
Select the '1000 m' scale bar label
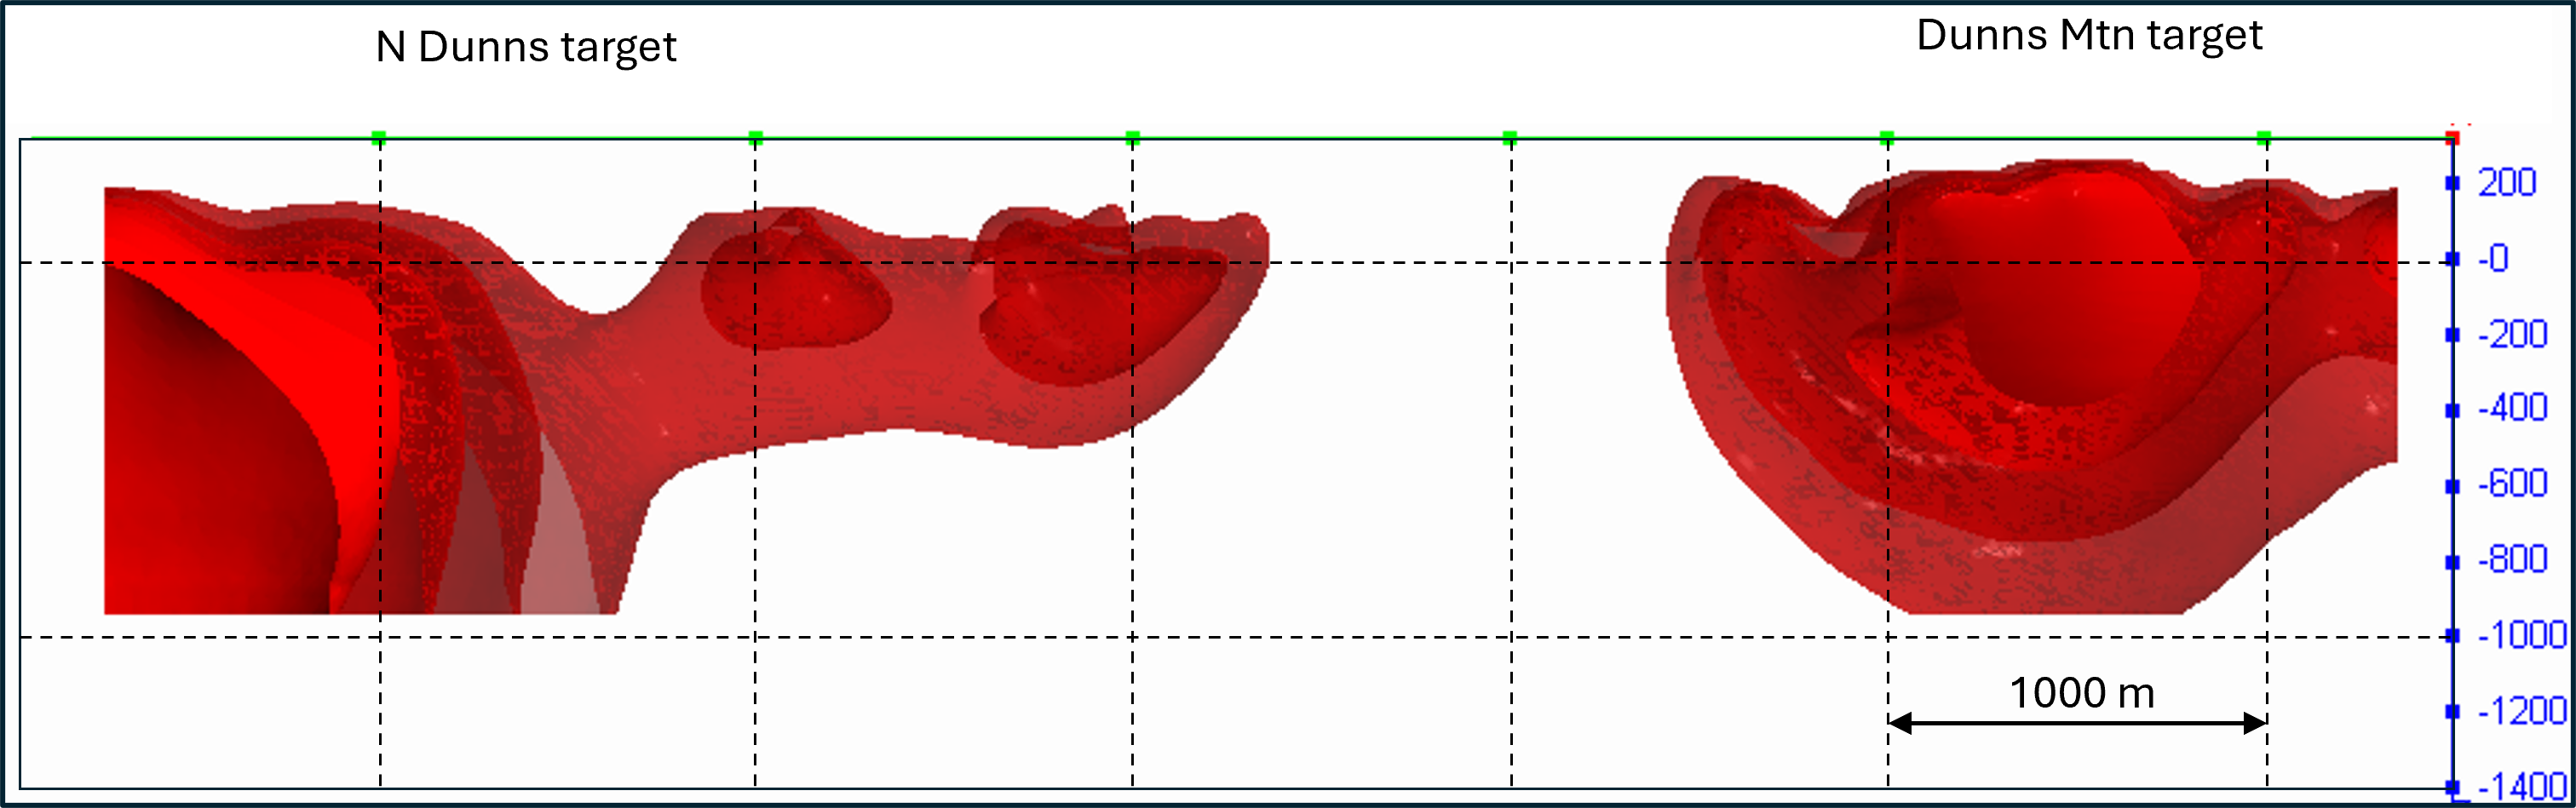2082,693
